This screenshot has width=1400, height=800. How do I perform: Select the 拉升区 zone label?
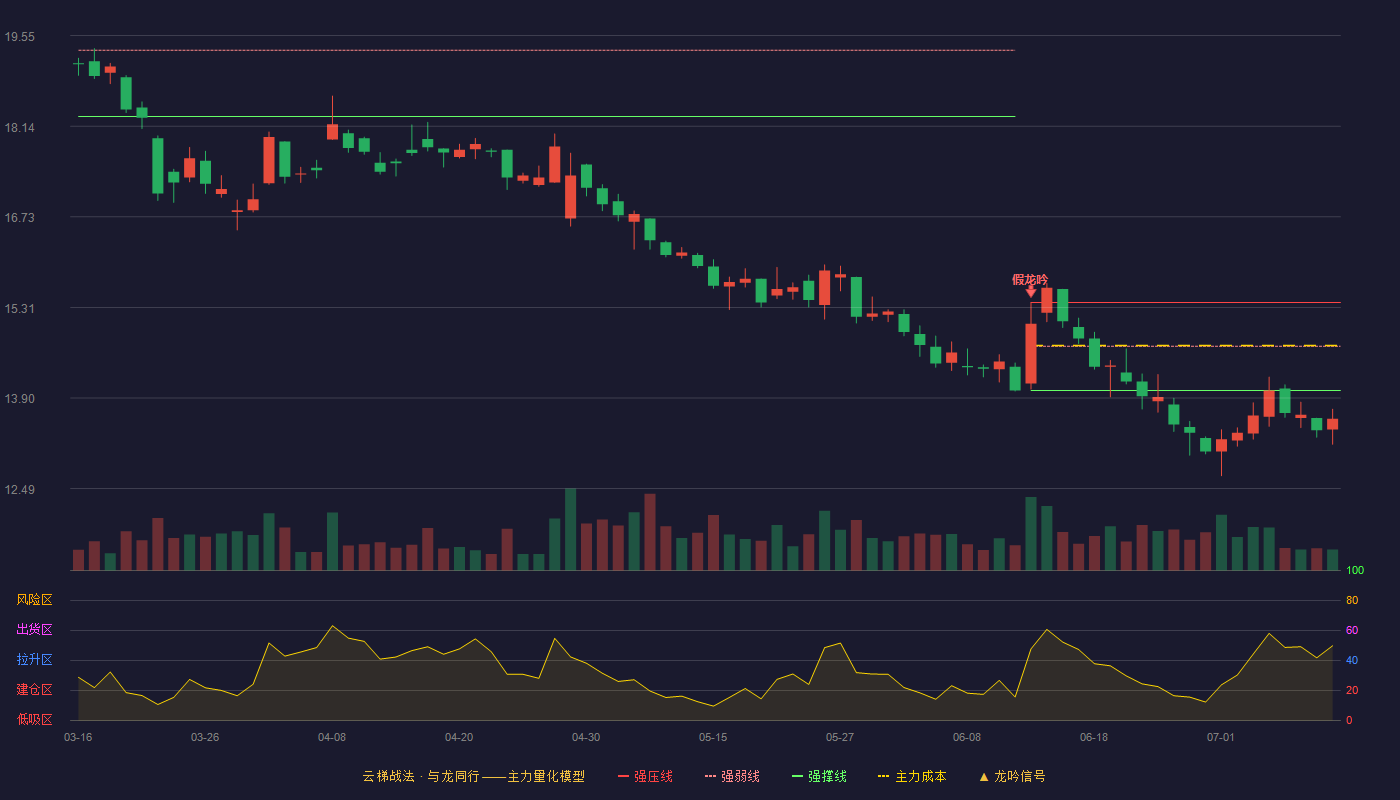[x=34, y=660]
